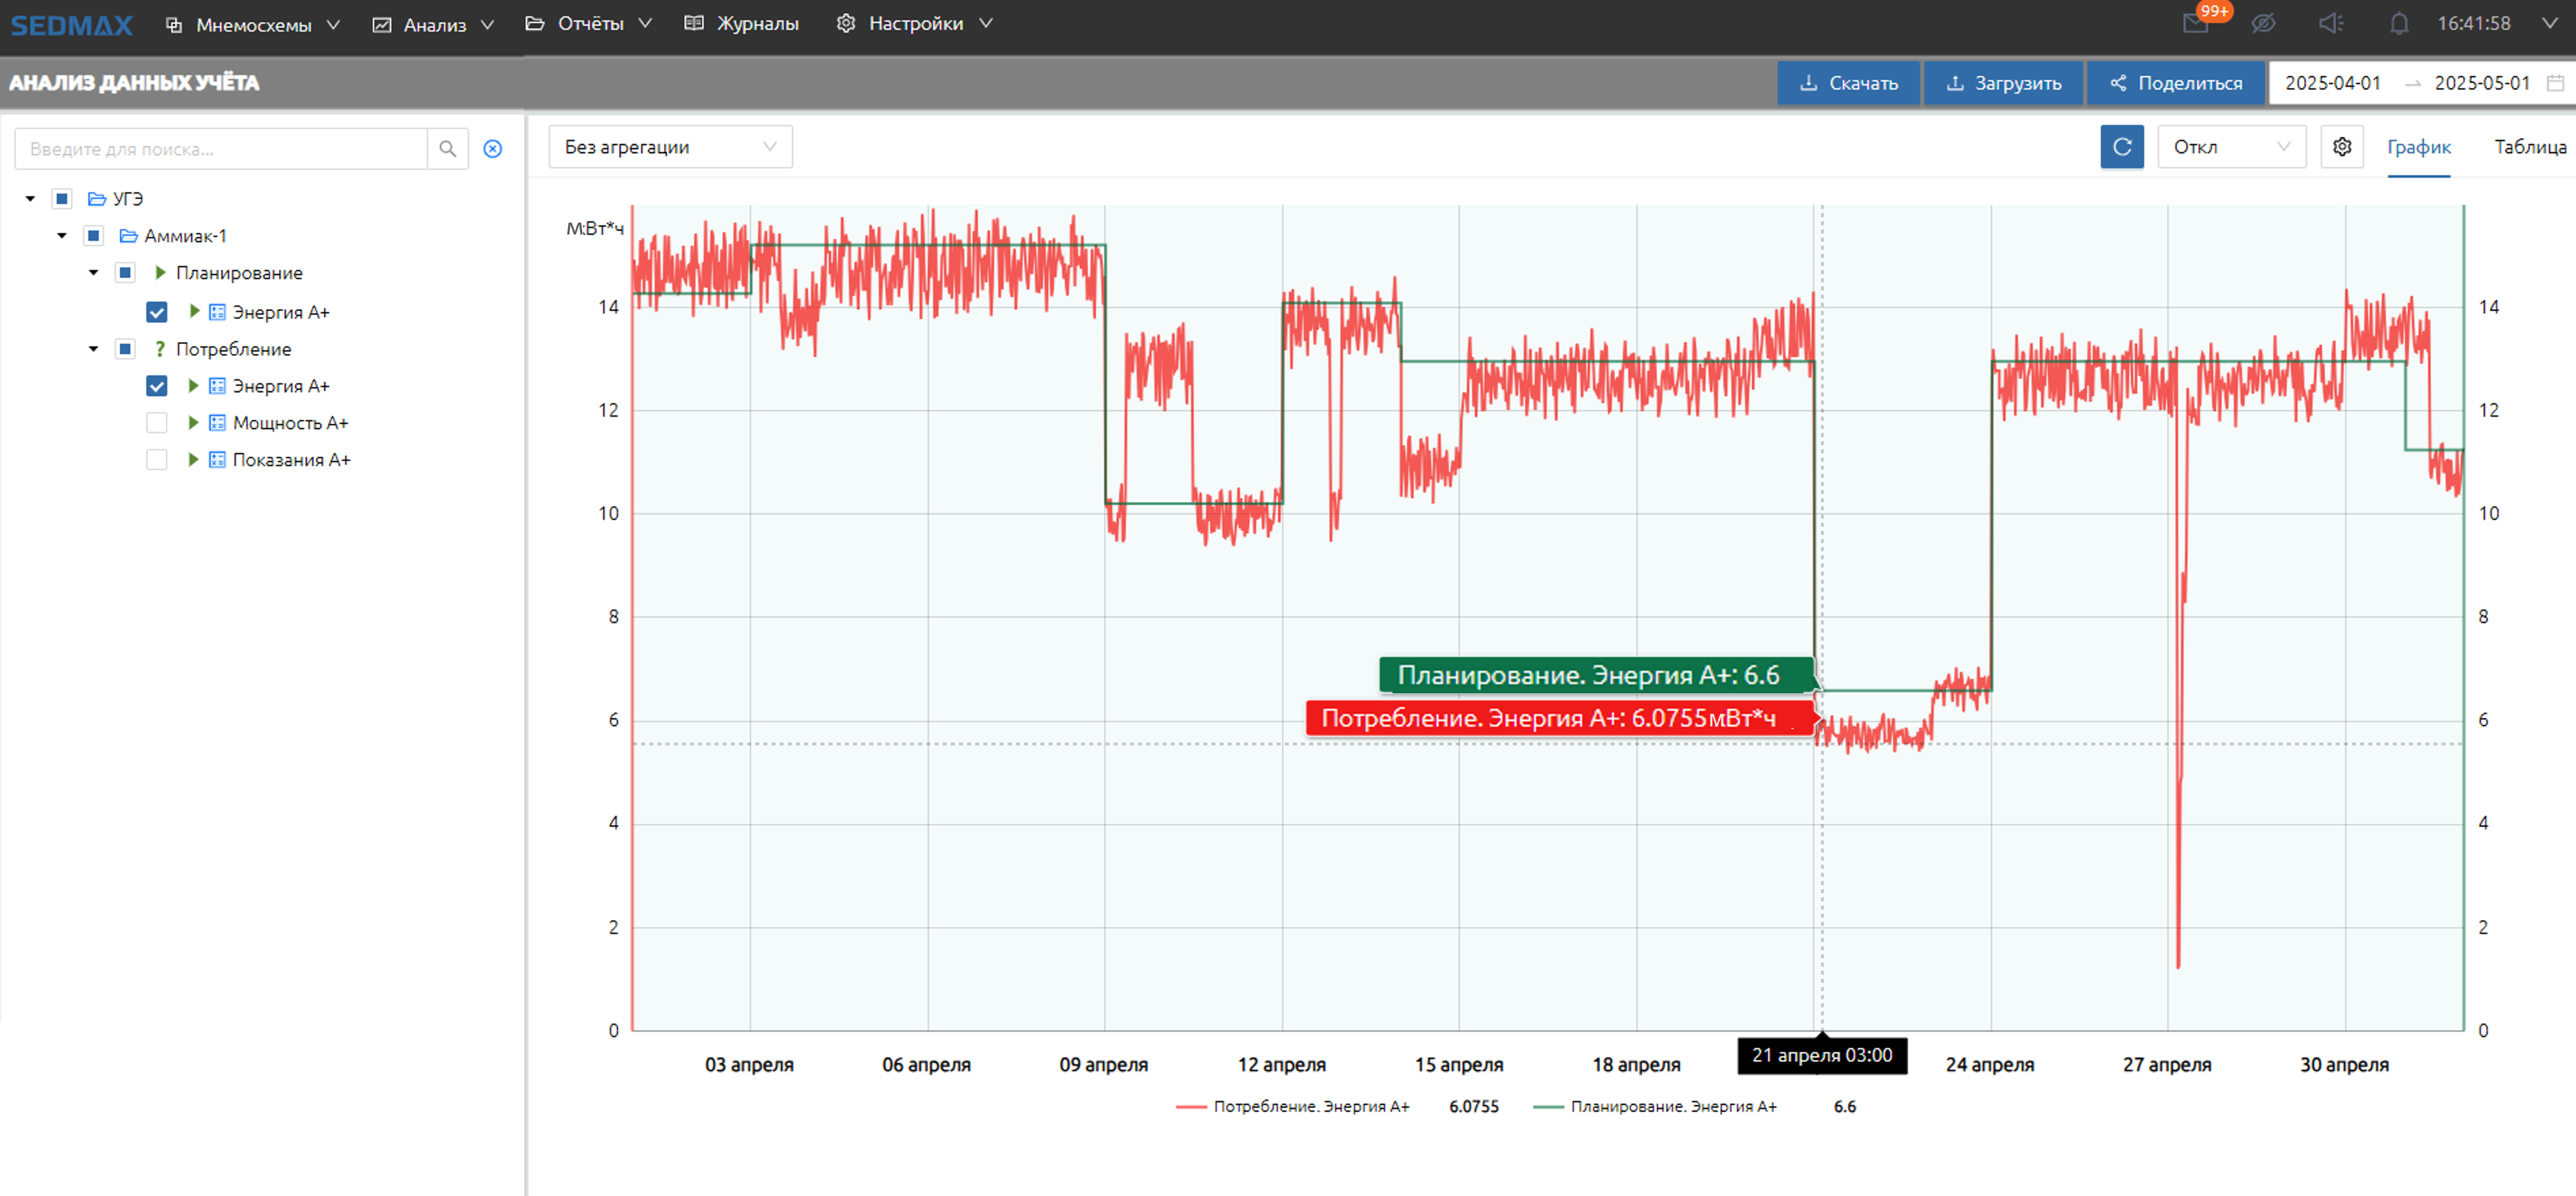Click the sound speaker icon in header
This screenshot has width=2576, height=1196.
[x=2330, y=23]
